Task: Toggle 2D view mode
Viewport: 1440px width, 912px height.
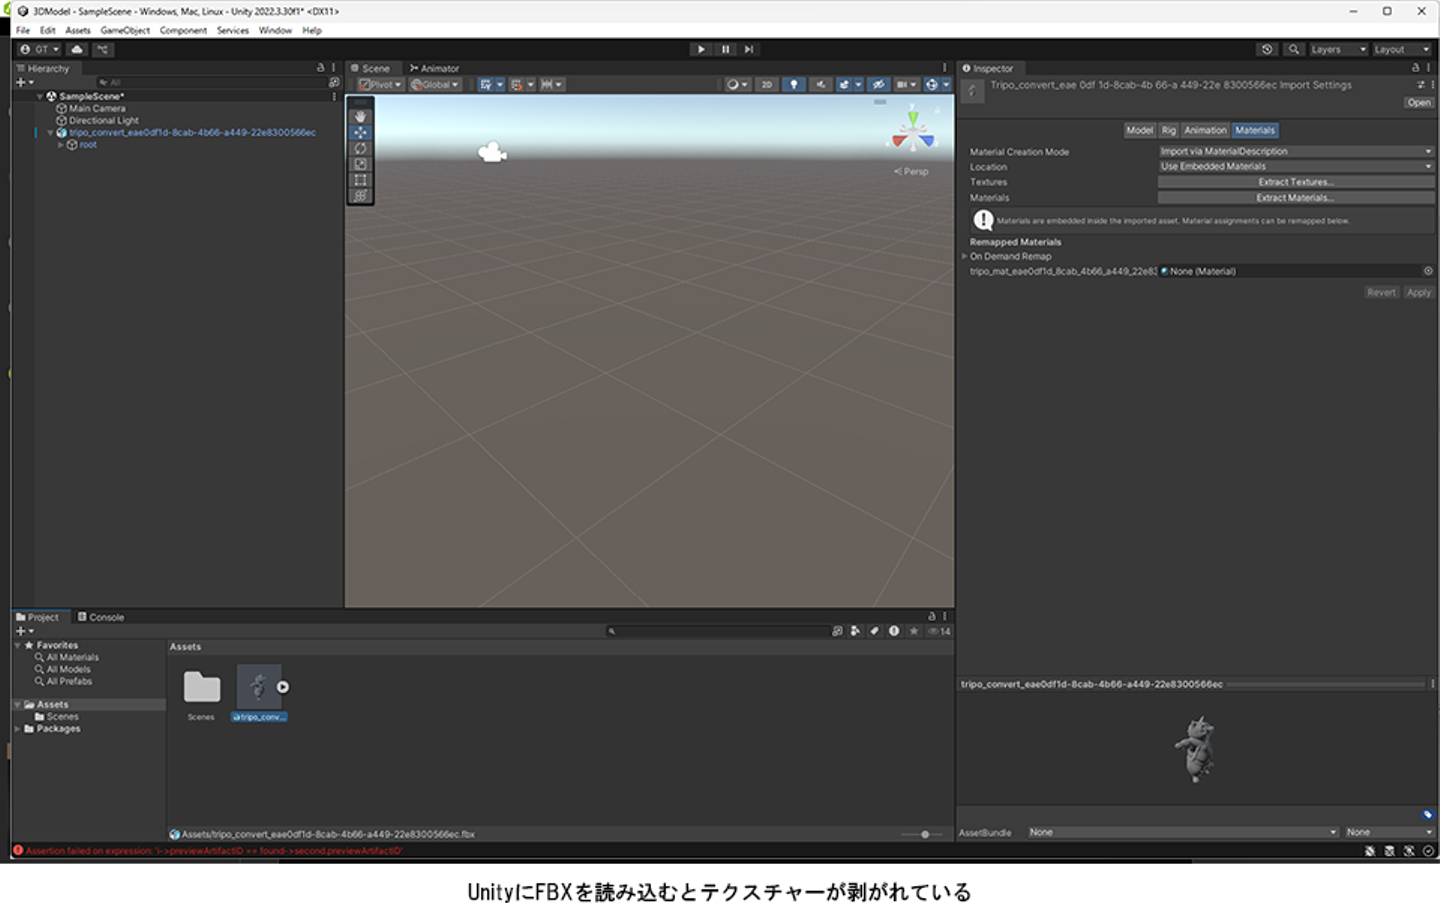Action: click(x=766, y=85)
